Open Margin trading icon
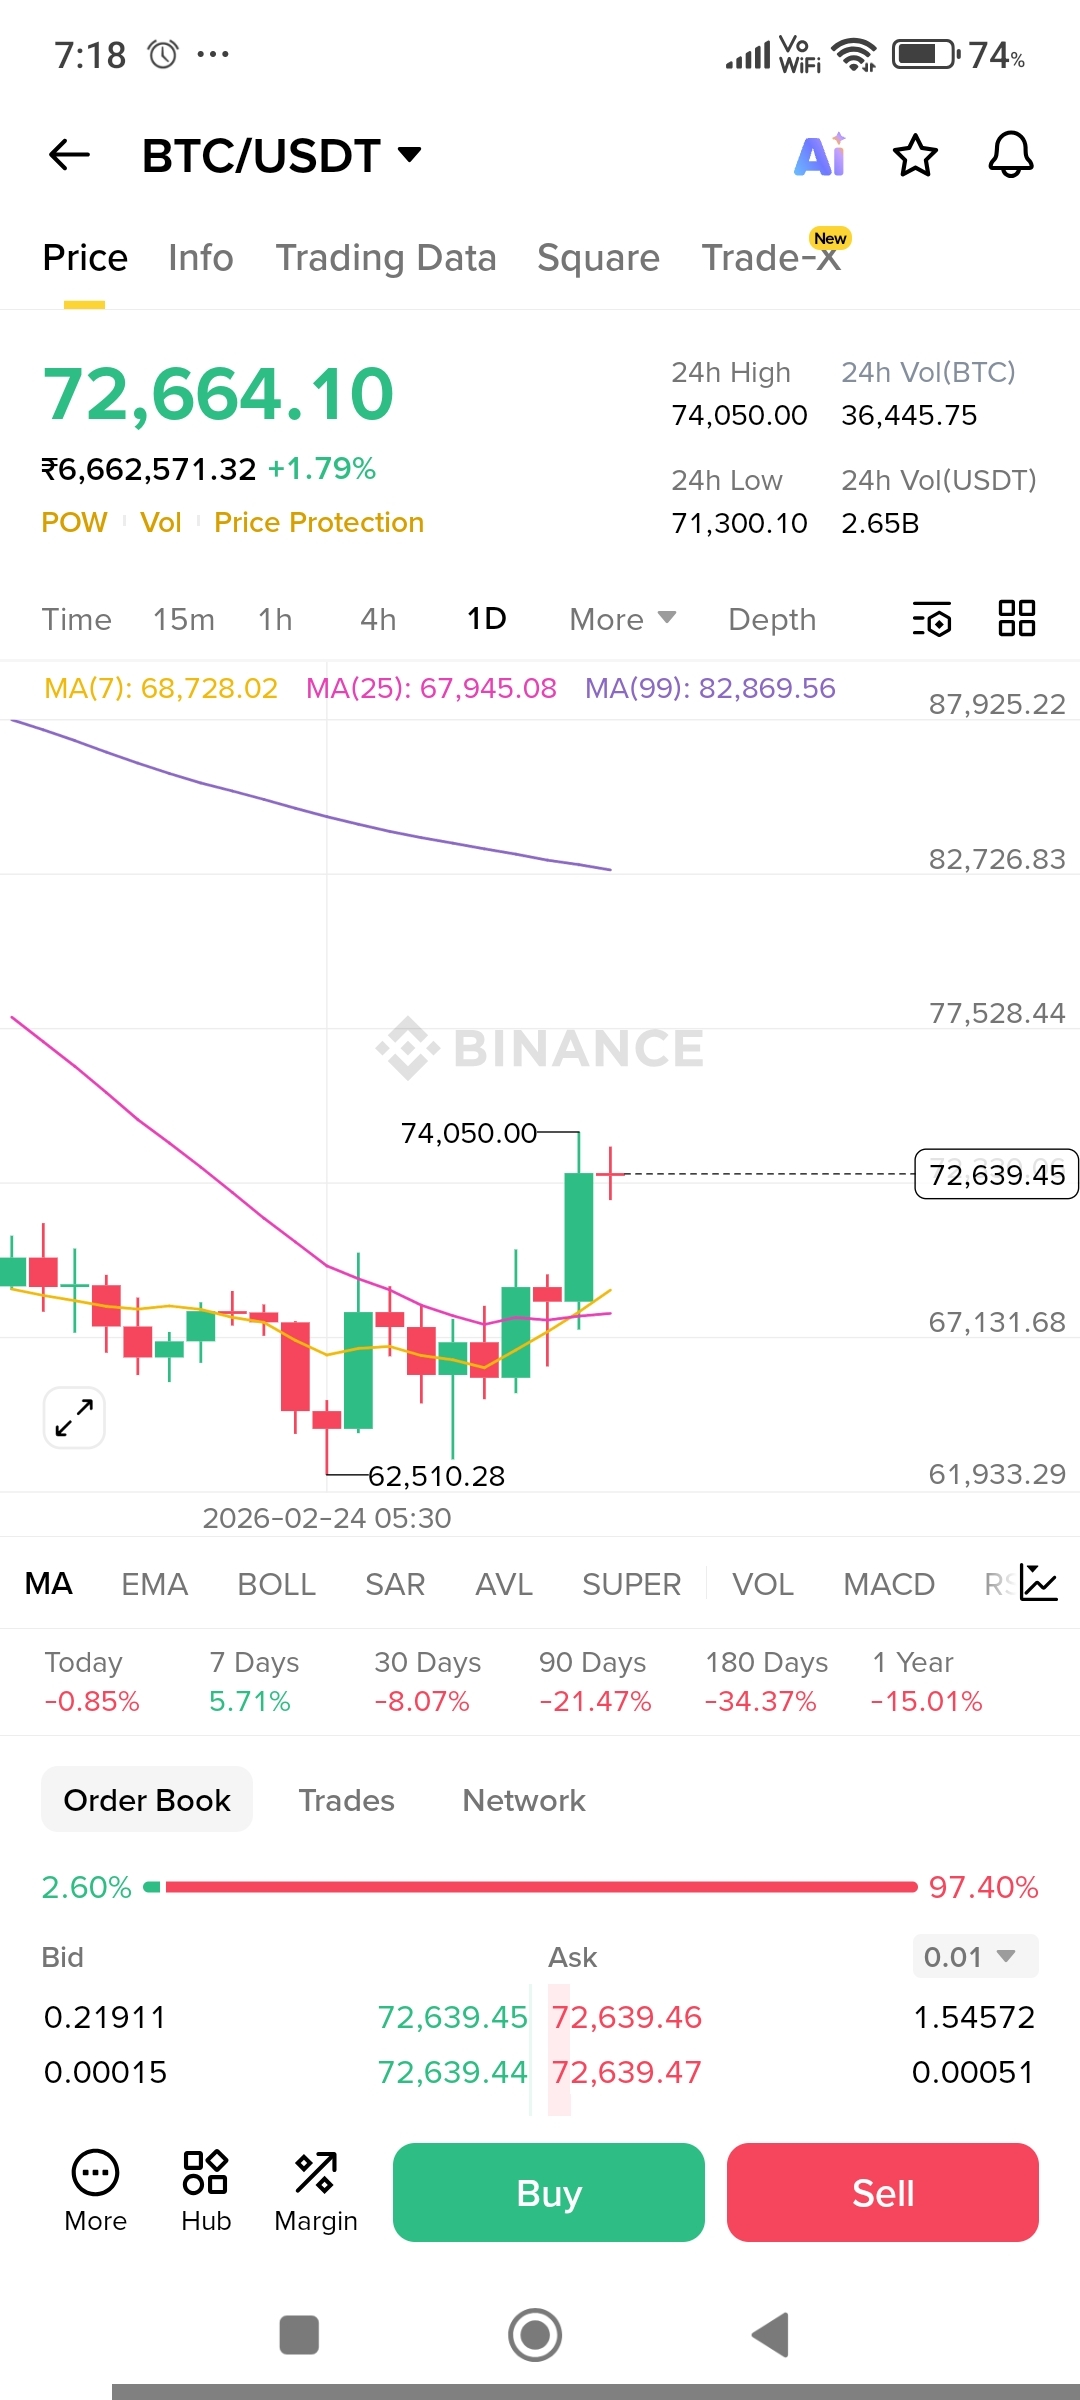The image size is (1080, 2400). pyautogui.click(x=316, y=2192)
